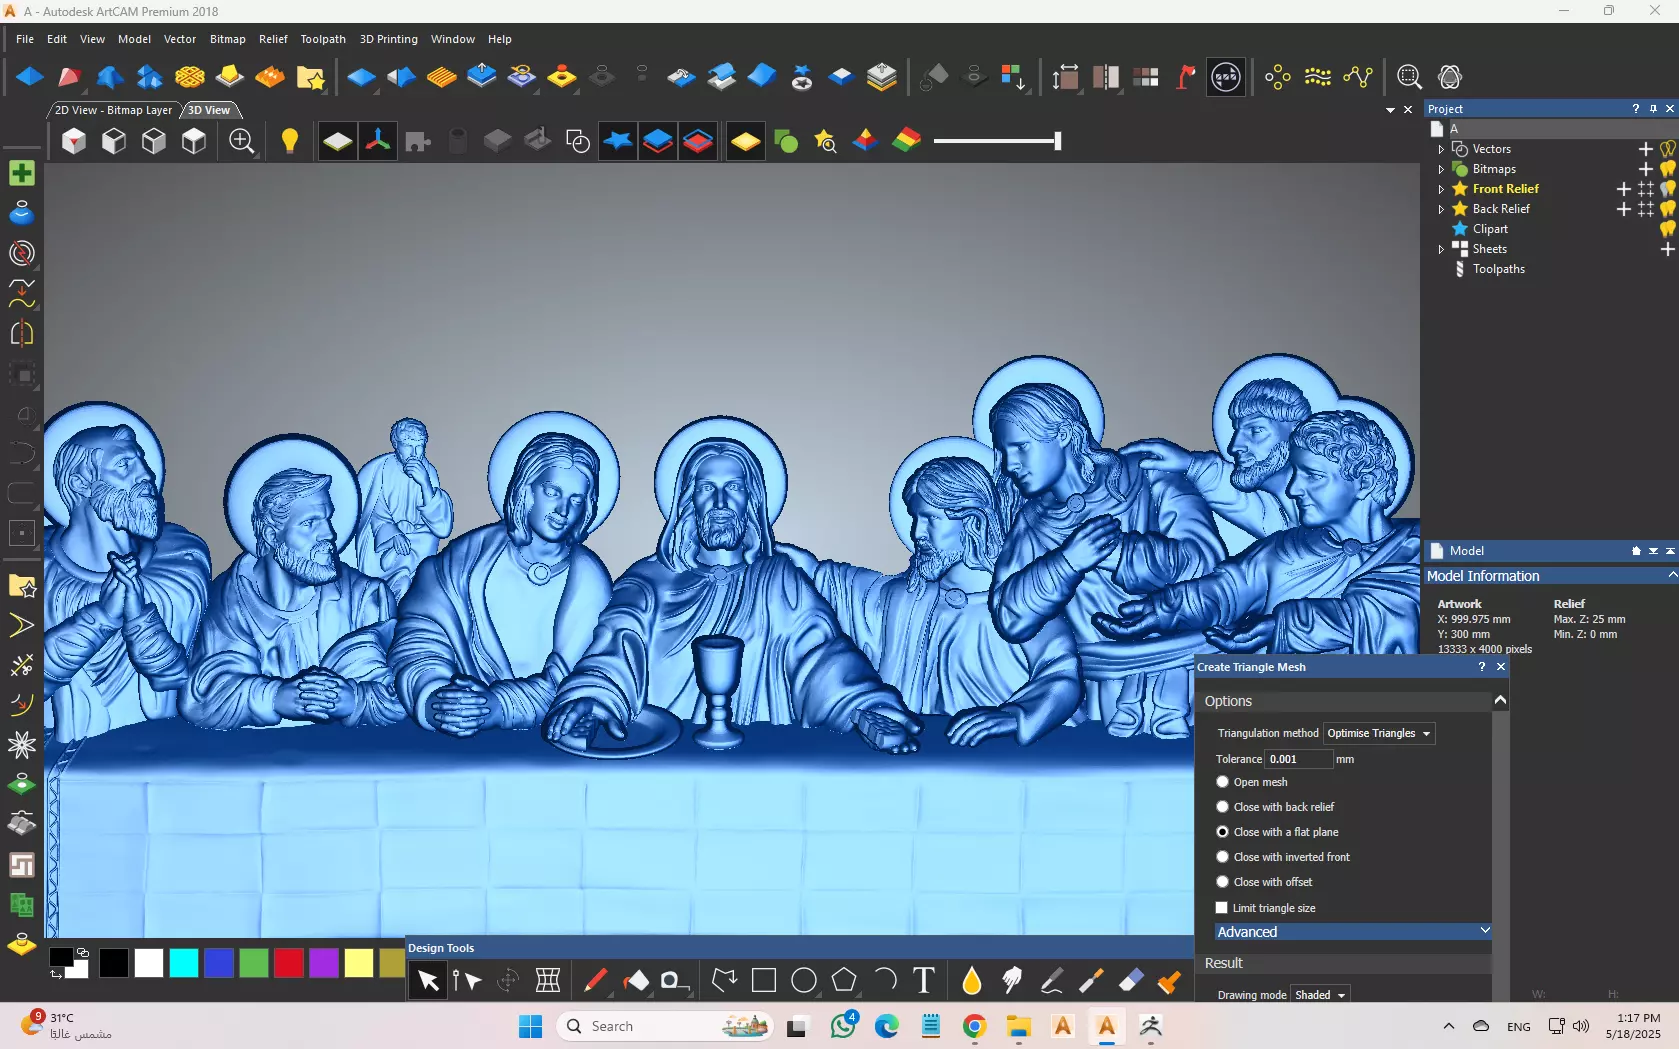Enable Limit triangle size checkbox
Screen dimensions: 1679x1049
click(x=1221, y=908)
